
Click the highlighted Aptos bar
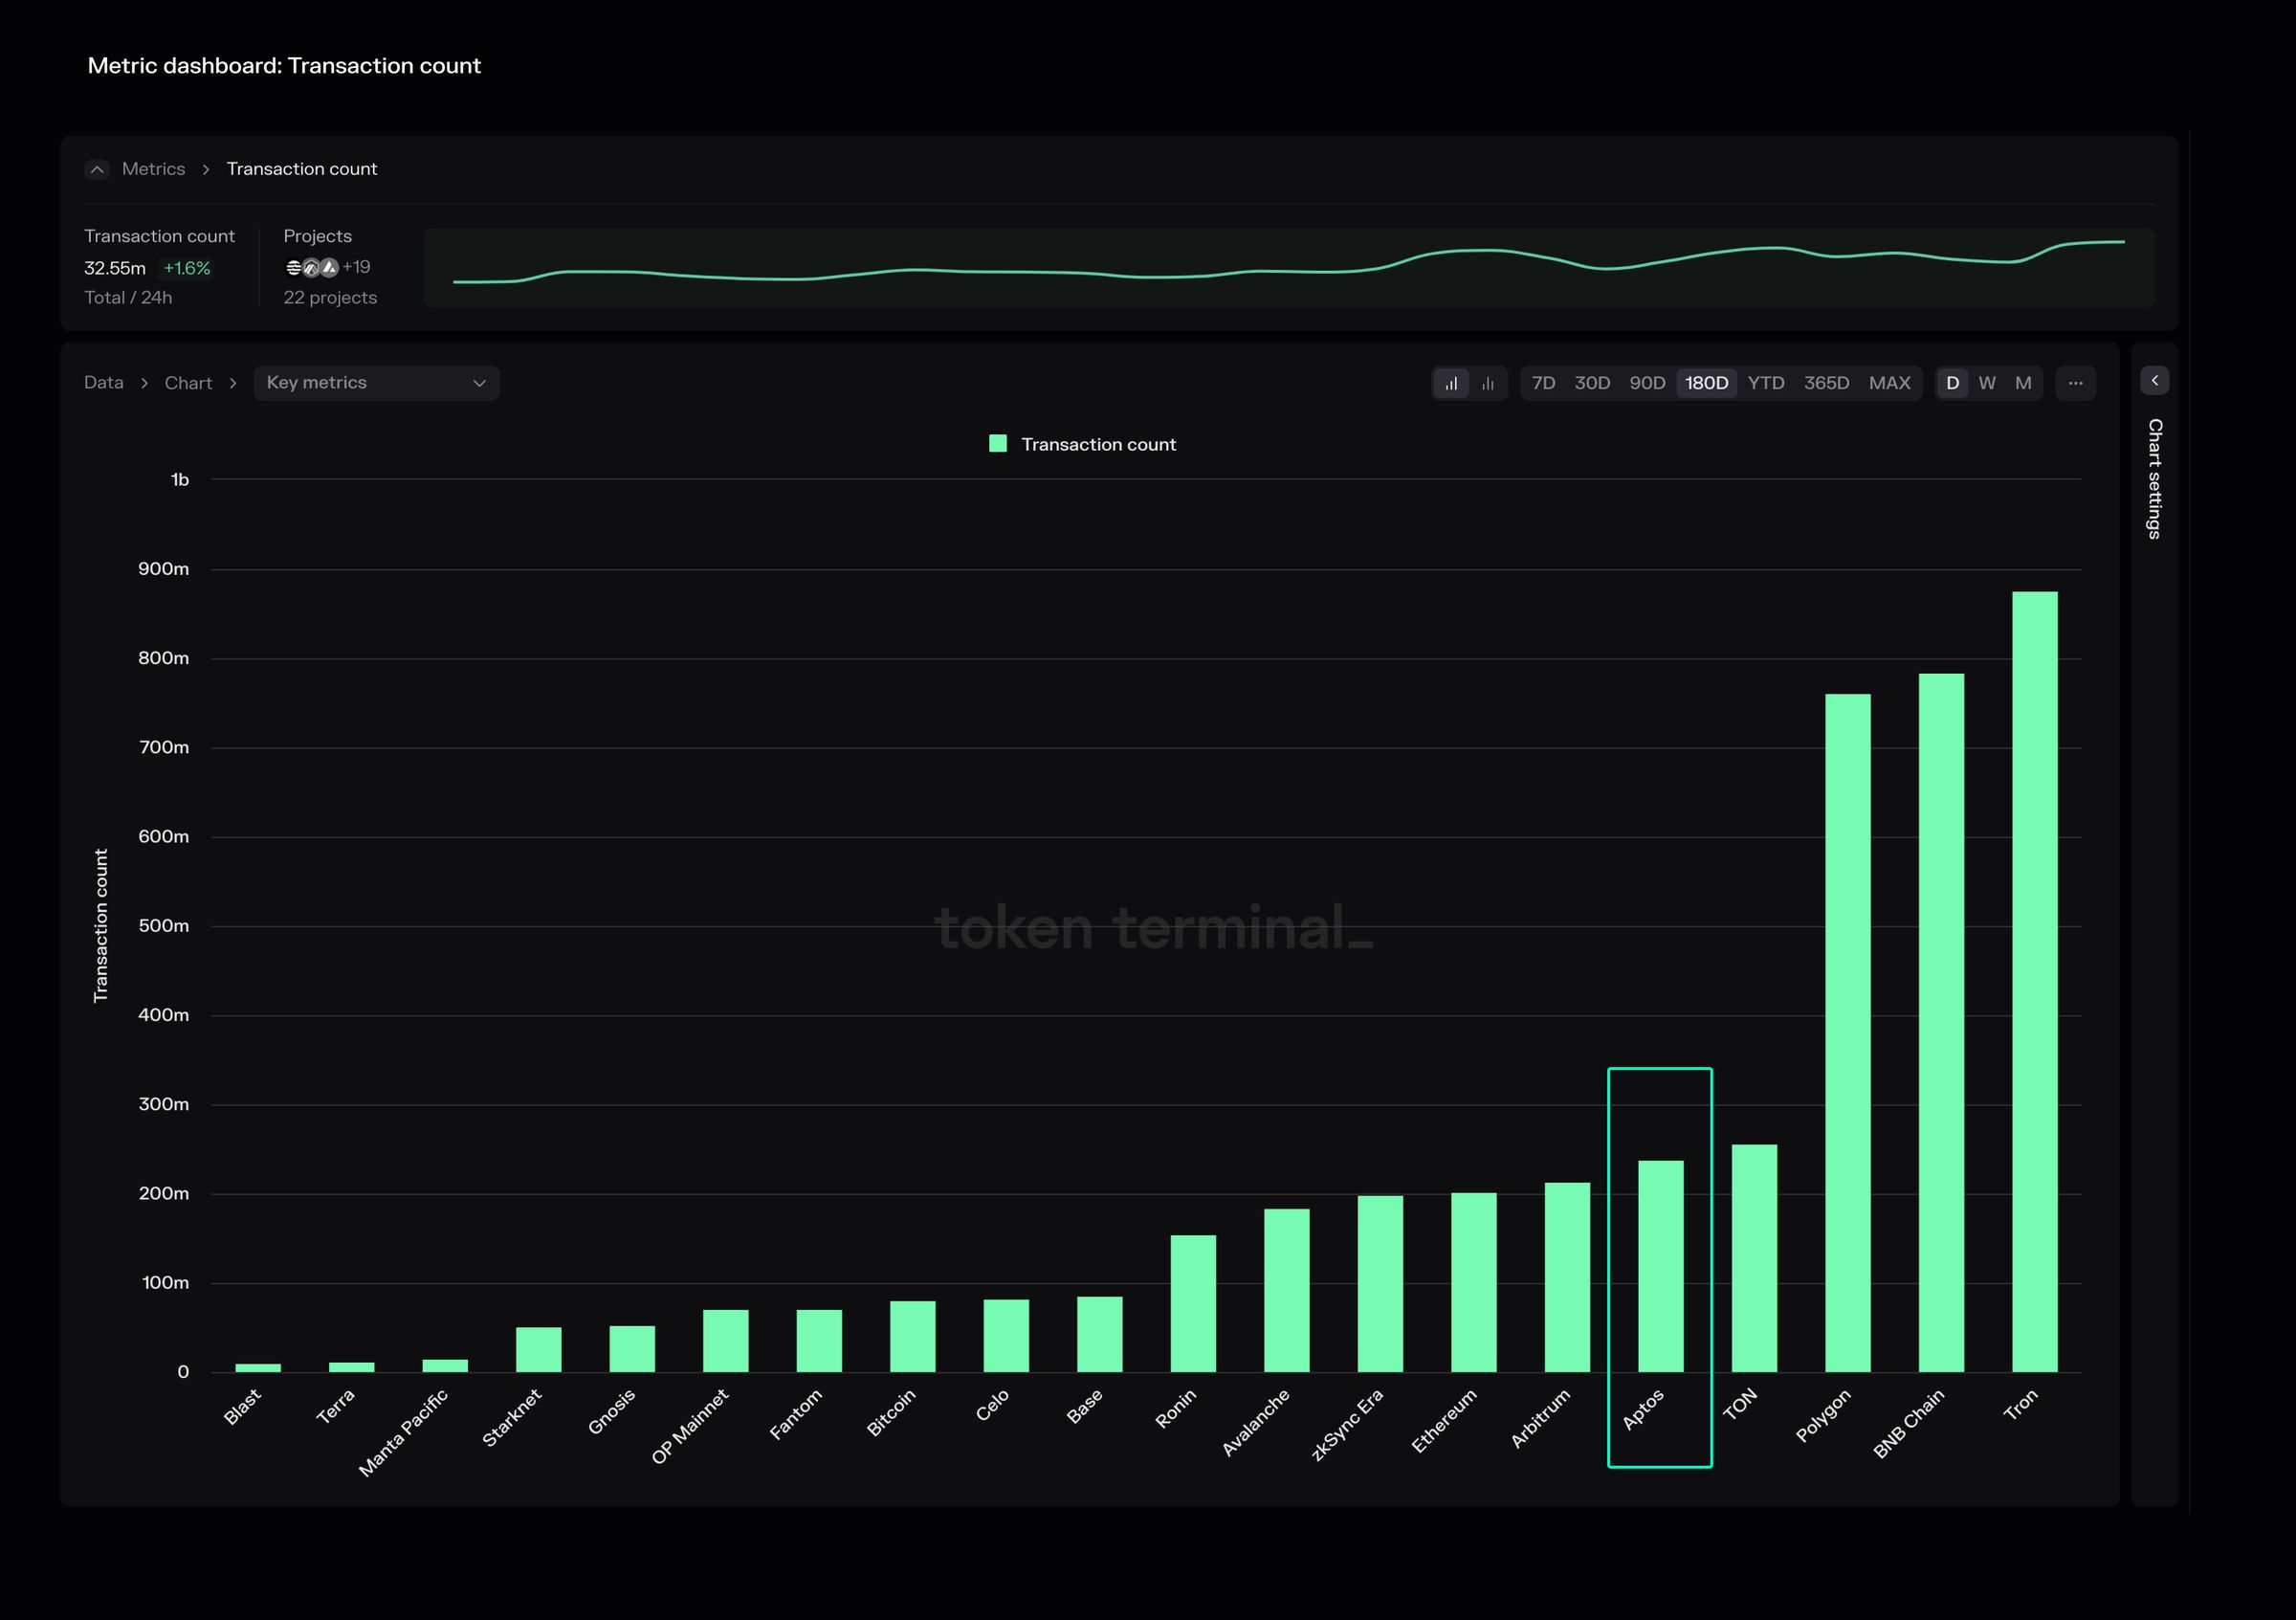(x=1660, y=1265)
